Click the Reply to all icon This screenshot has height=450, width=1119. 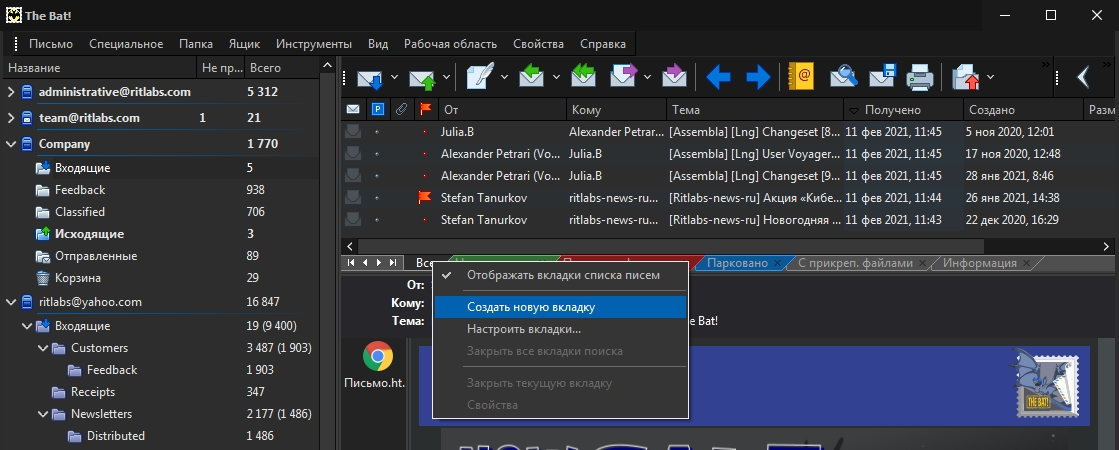(584, 76)
